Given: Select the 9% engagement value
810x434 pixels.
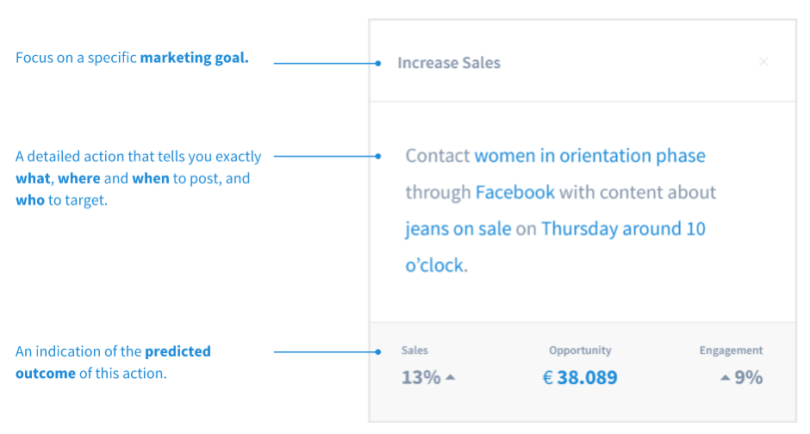Looking at the screenshot, I should [748, 377].
